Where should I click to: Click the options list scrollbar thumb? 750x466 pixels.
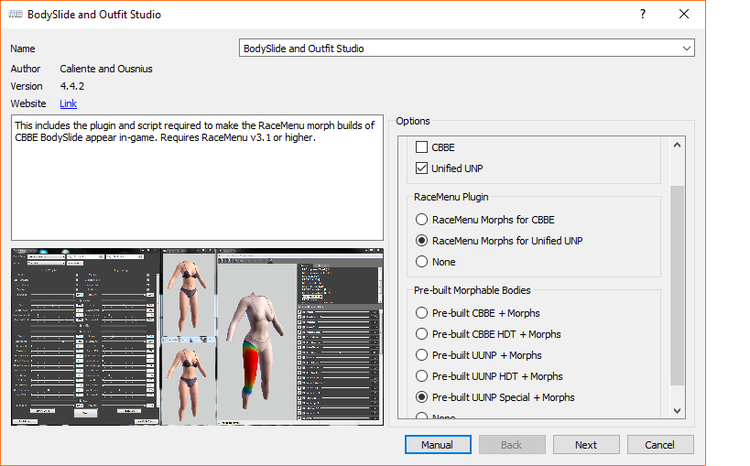[x=677, y=285]
